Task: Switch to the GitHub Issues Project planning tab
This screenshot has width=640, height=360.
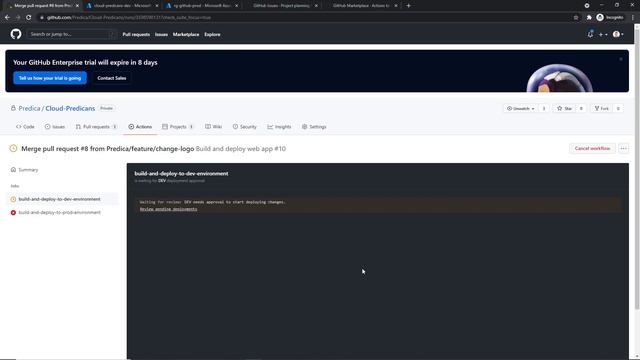Action: (282, 6)
